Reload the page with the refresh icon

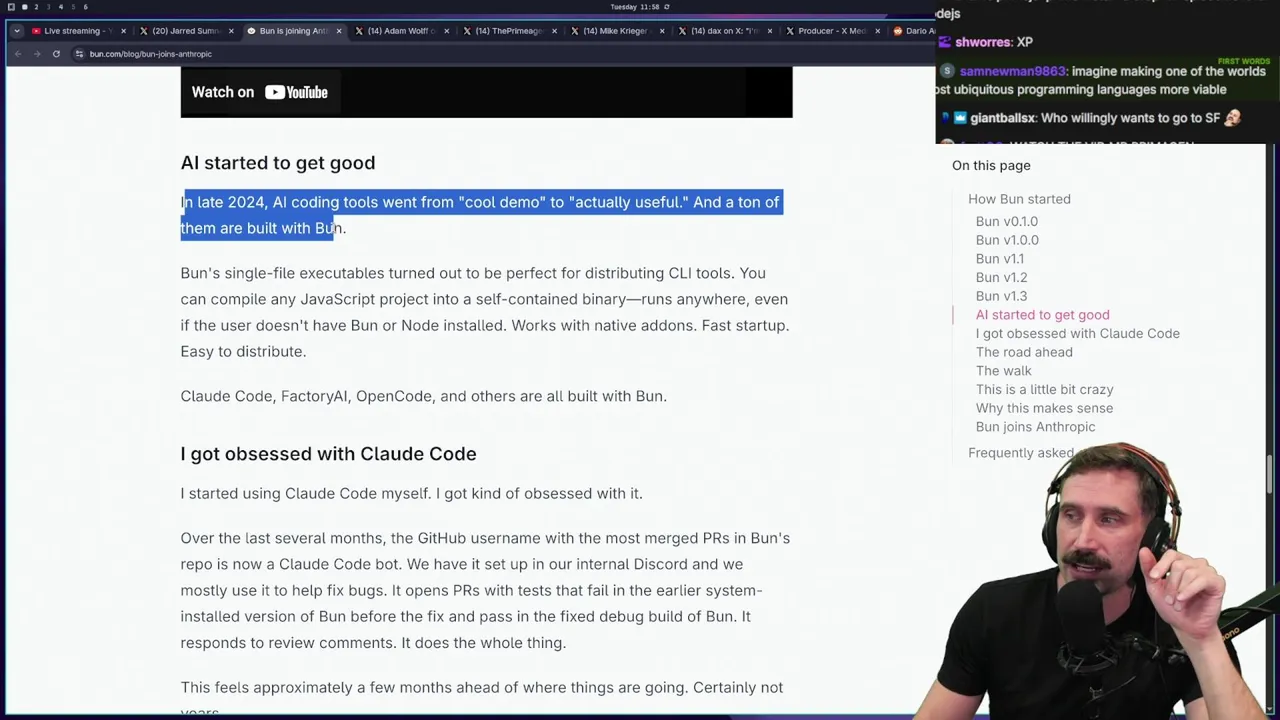point(56,54)
